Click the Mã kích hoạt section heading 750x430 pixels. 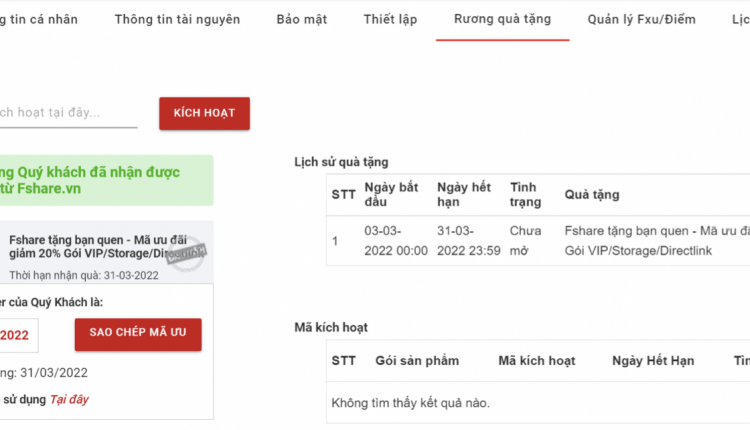(x=331, y=328)
